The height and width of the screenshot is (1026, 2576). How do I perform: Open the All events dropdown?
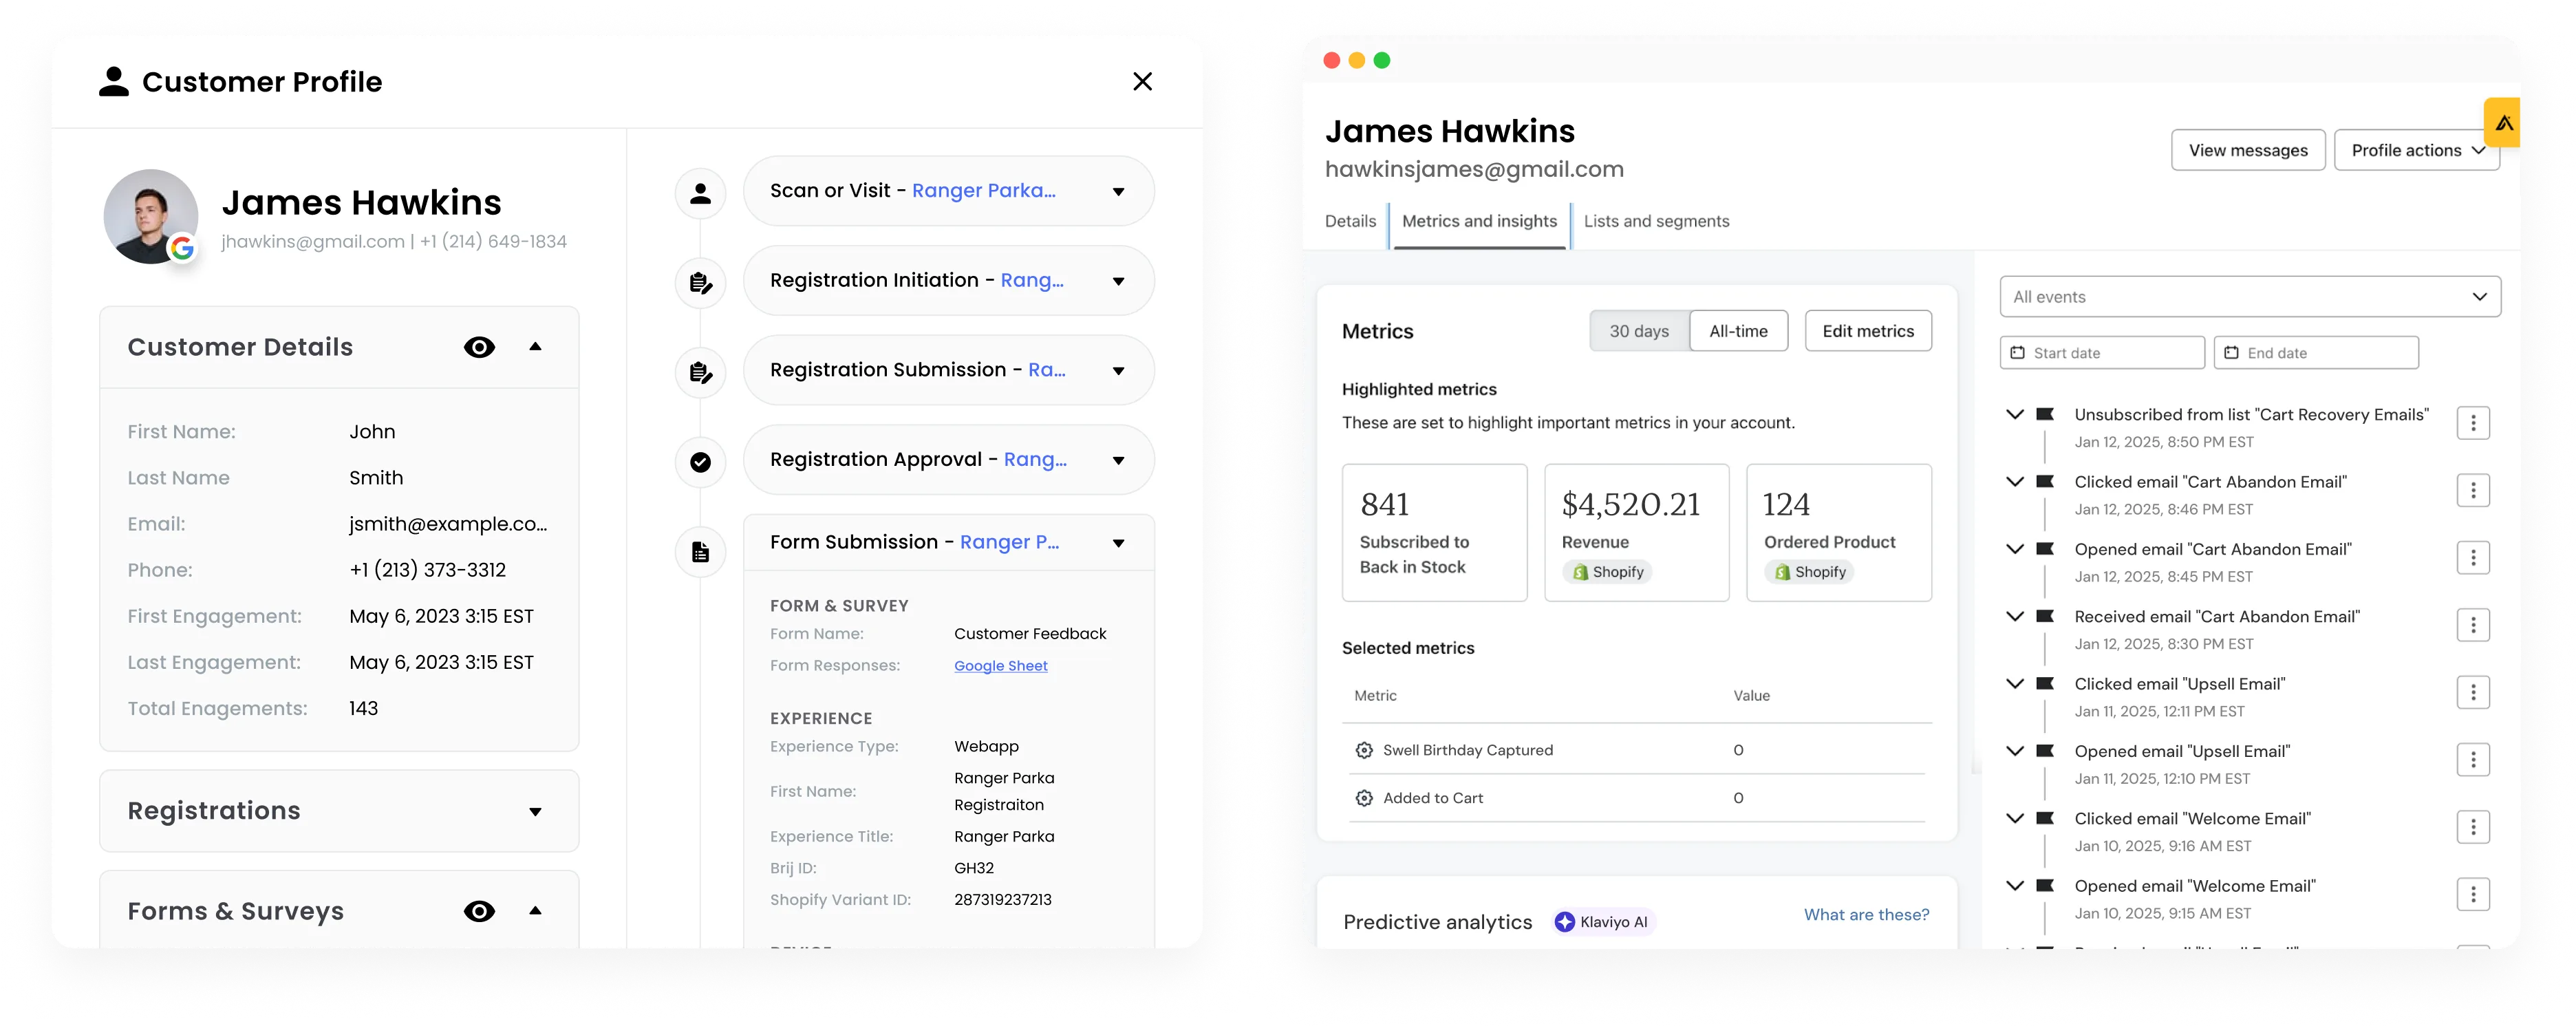point(2249,297)
